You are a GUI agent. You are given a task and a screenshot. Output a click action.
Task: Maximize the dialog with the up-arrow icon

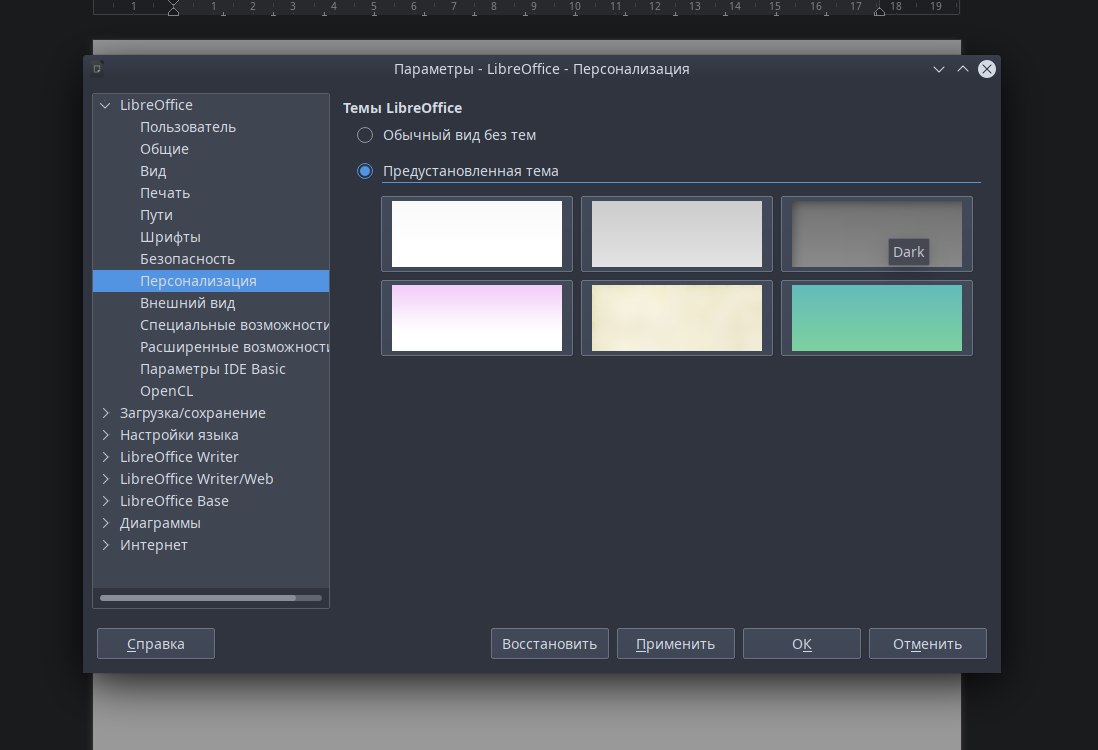pyautogui.click(x=963, y=69)
